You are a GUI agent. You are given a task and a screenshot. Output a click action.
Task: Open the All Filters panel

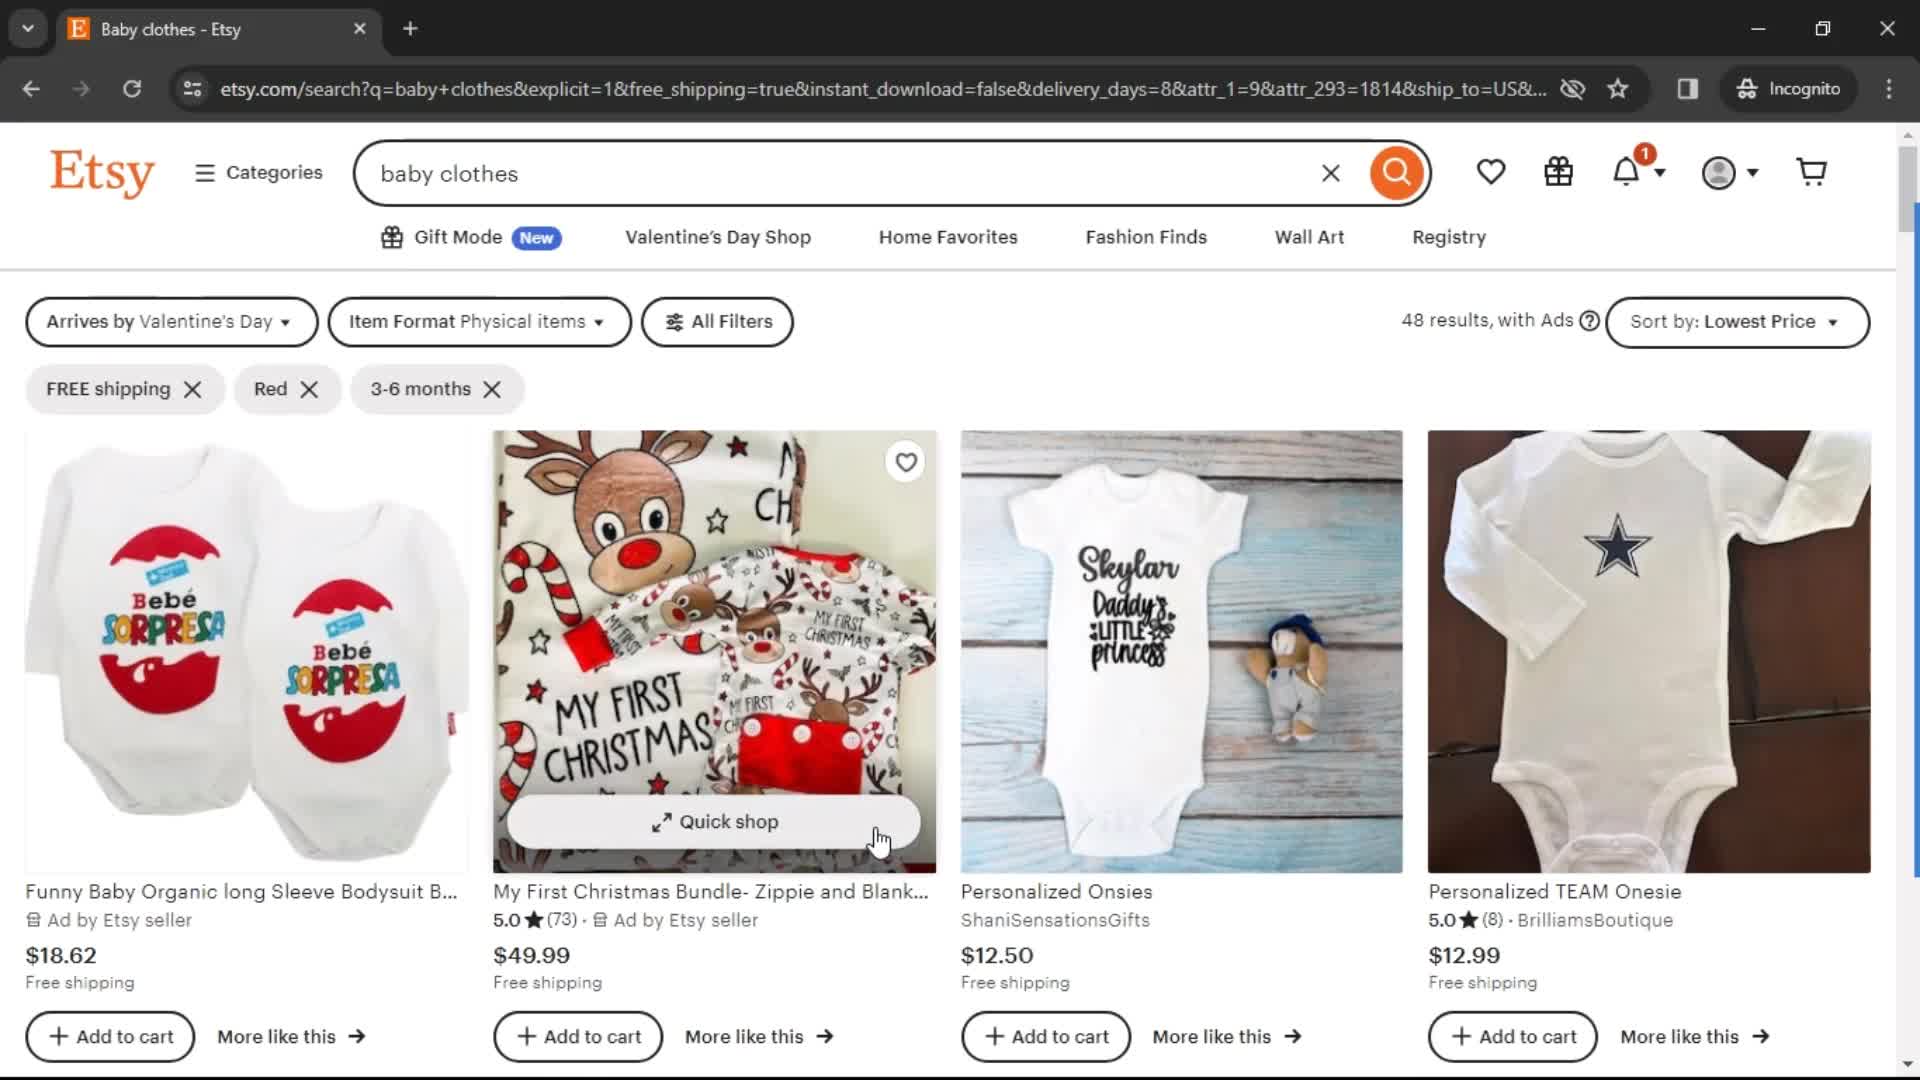point(717,322)
